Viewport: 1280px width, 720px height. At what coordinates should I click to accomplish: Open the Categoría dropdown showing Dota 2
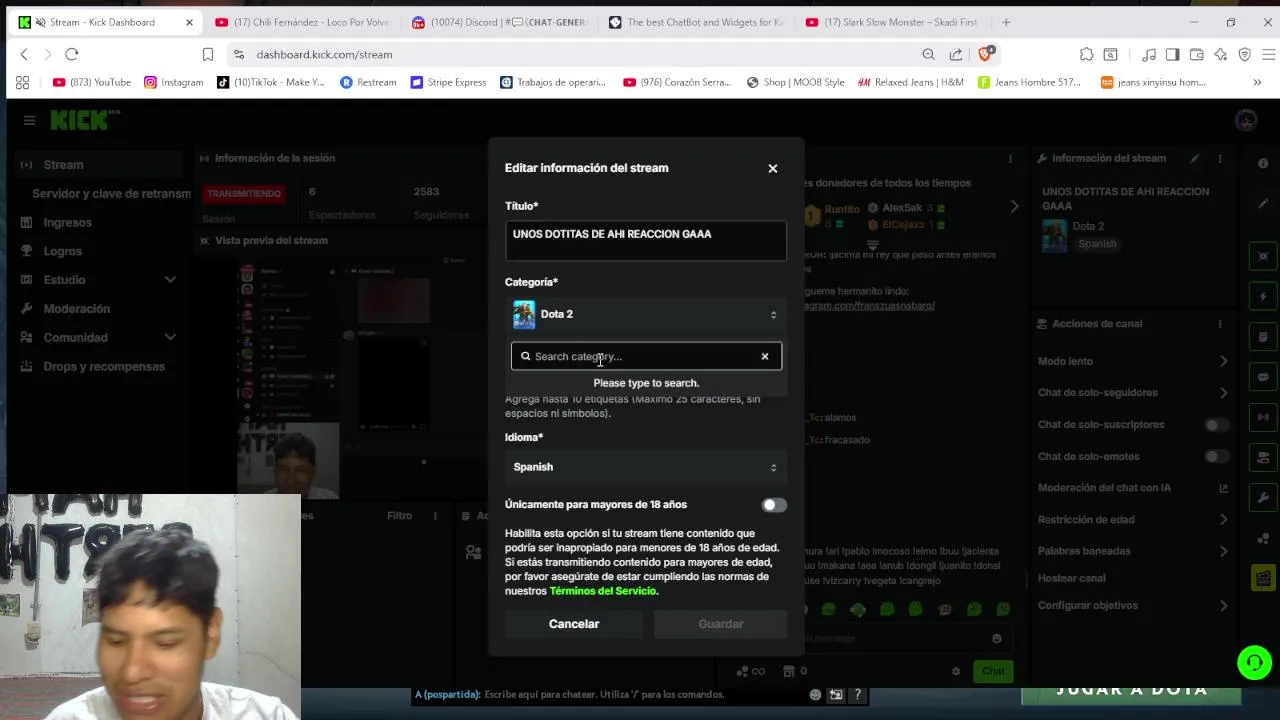[x=646, y=314]
